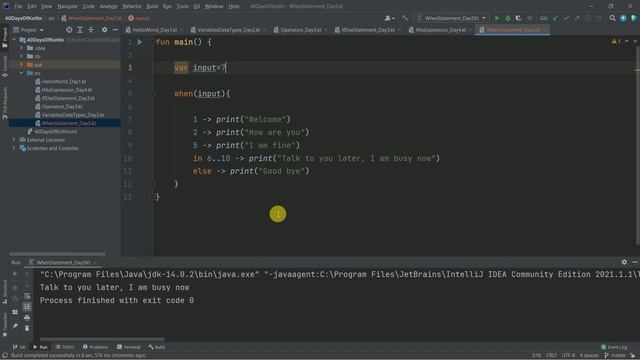
Task: Open the Event Log button
Action: click(x=614, y=347)
